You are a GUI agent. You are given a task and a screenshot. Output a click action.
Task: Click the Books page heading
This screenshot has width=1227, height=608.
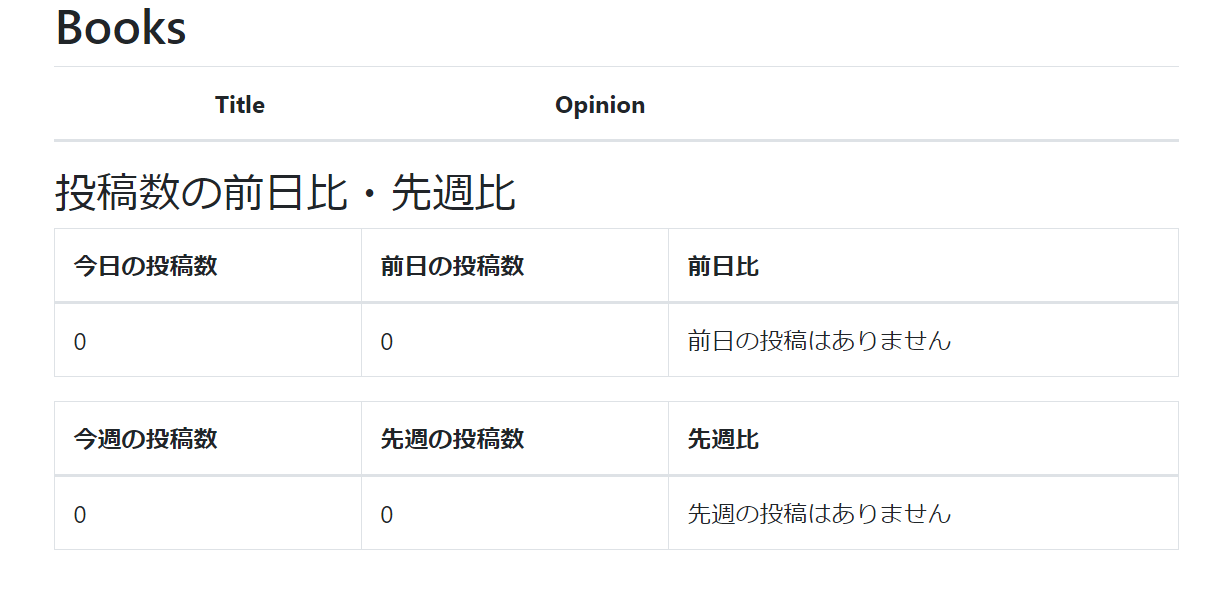pyautogui.click(x=121, y=27)
